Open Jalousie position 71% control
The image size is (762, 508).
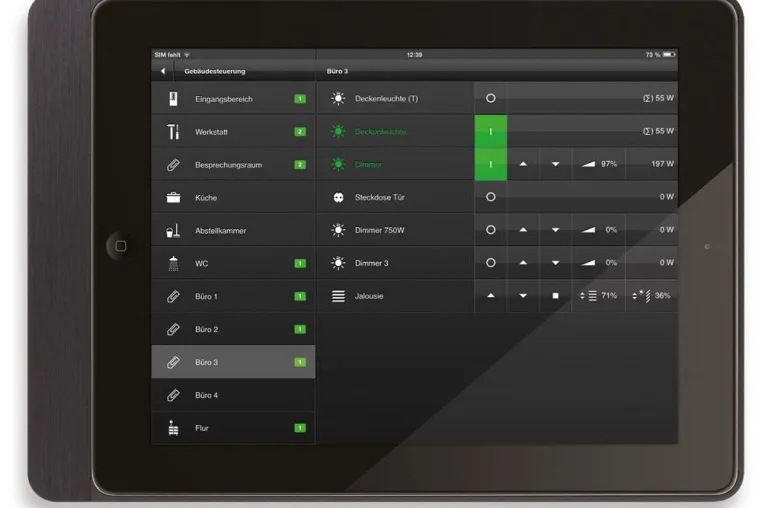point(599,296)
